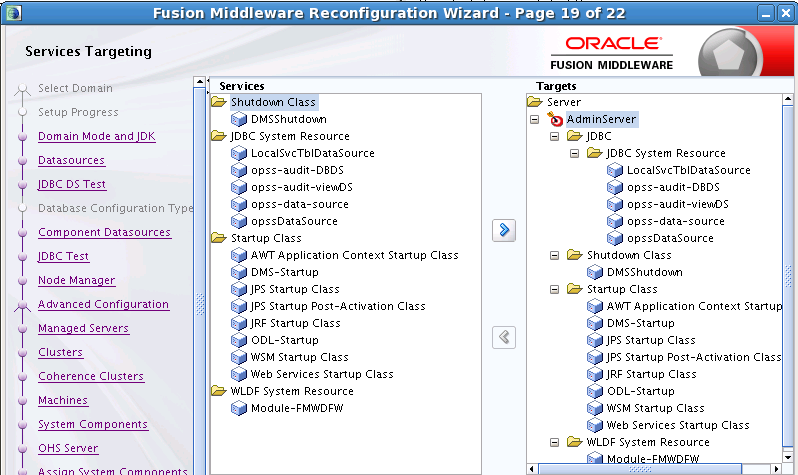Click the Startup Class folder icon in Targets
Image resolution: width=798 pixels, height=475 pixels.
pyautogui.click(x=575, y=289)
